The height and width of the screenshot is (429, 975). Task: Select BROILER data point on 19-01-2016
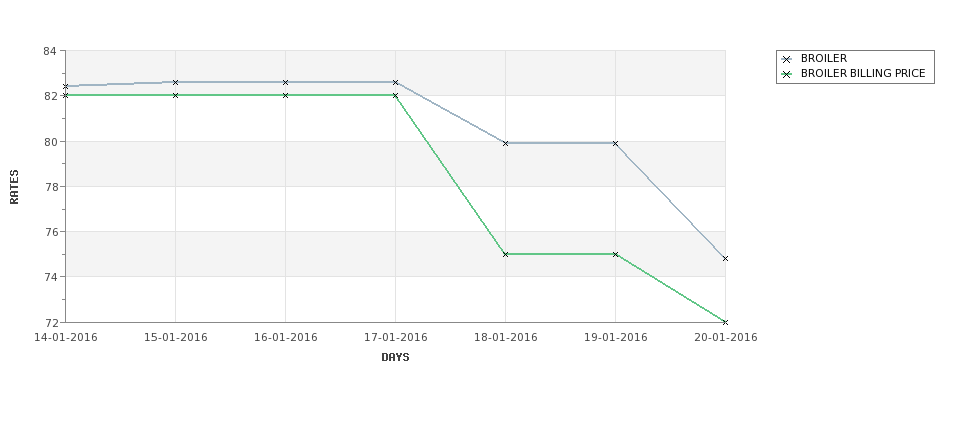pyautogui.click(x=616, y=143)
